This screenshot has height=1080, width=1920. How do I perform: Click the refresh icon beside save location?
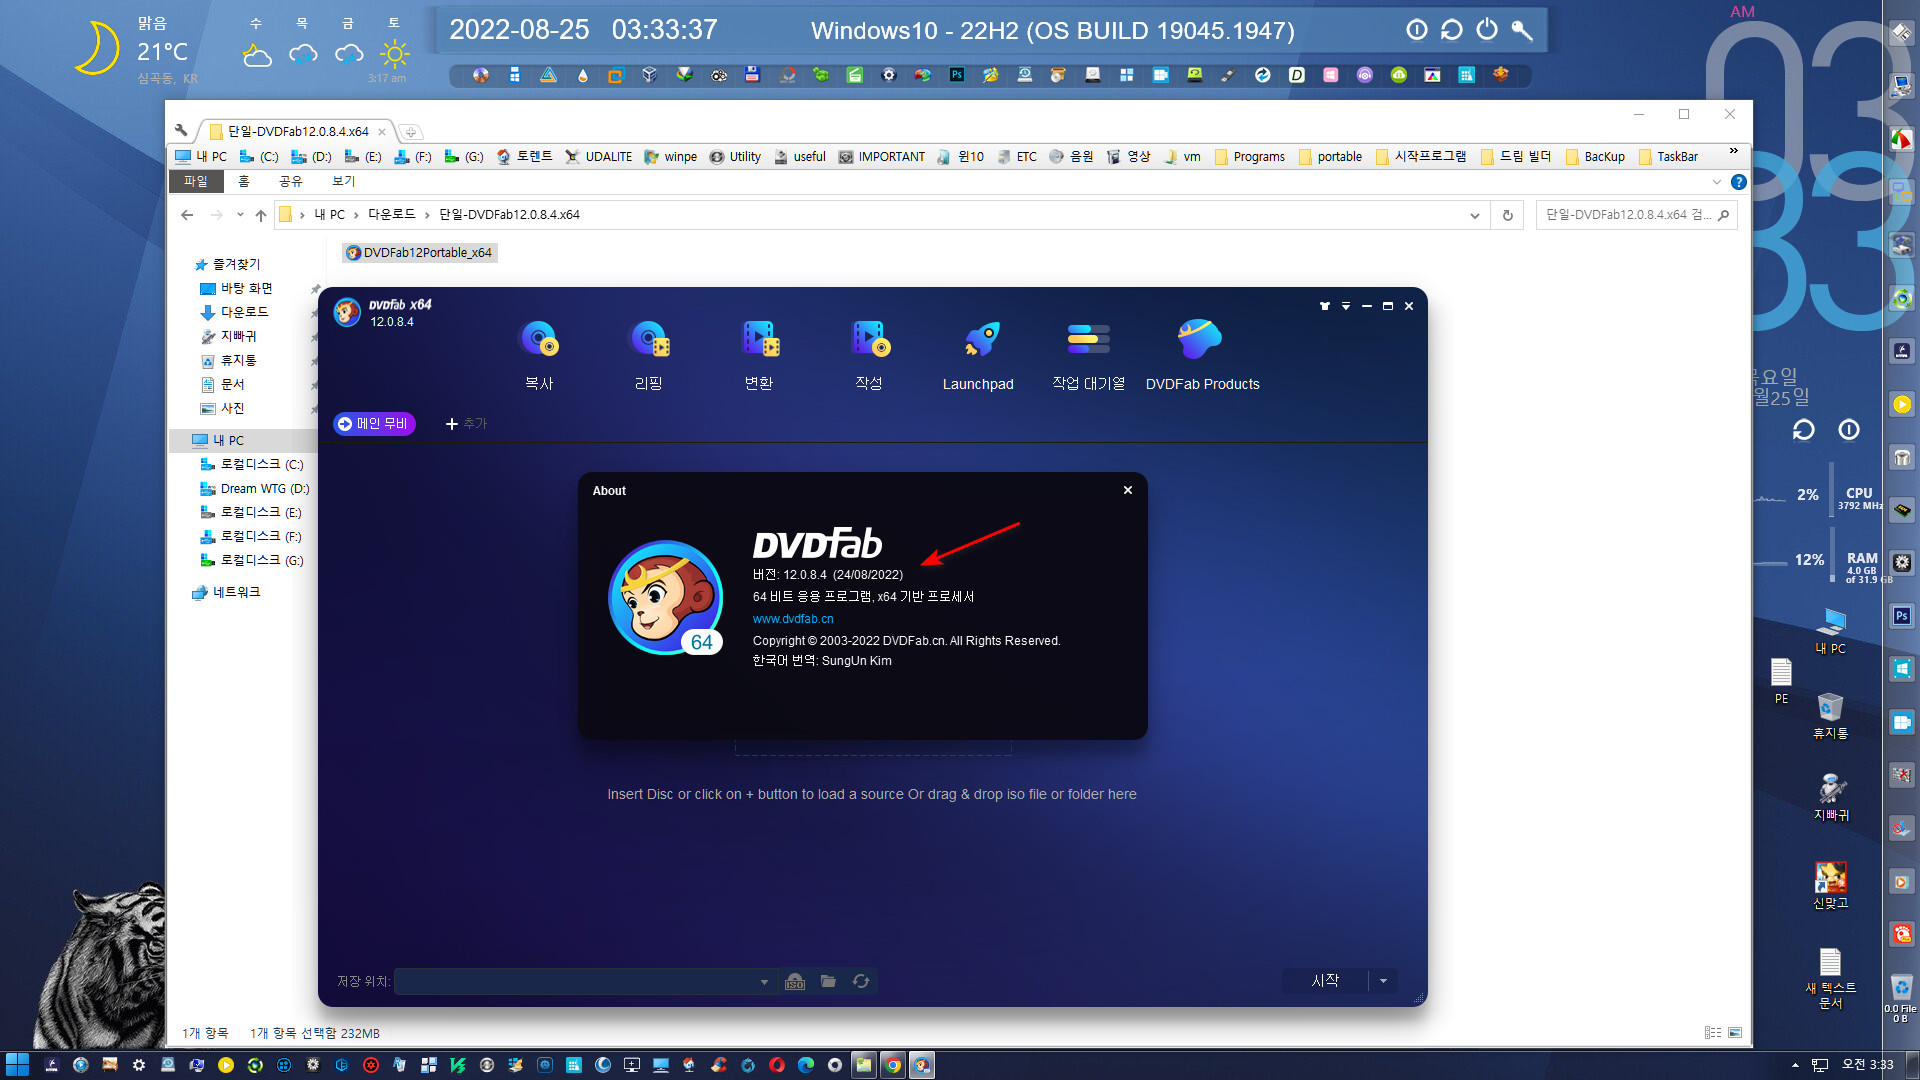861,981
